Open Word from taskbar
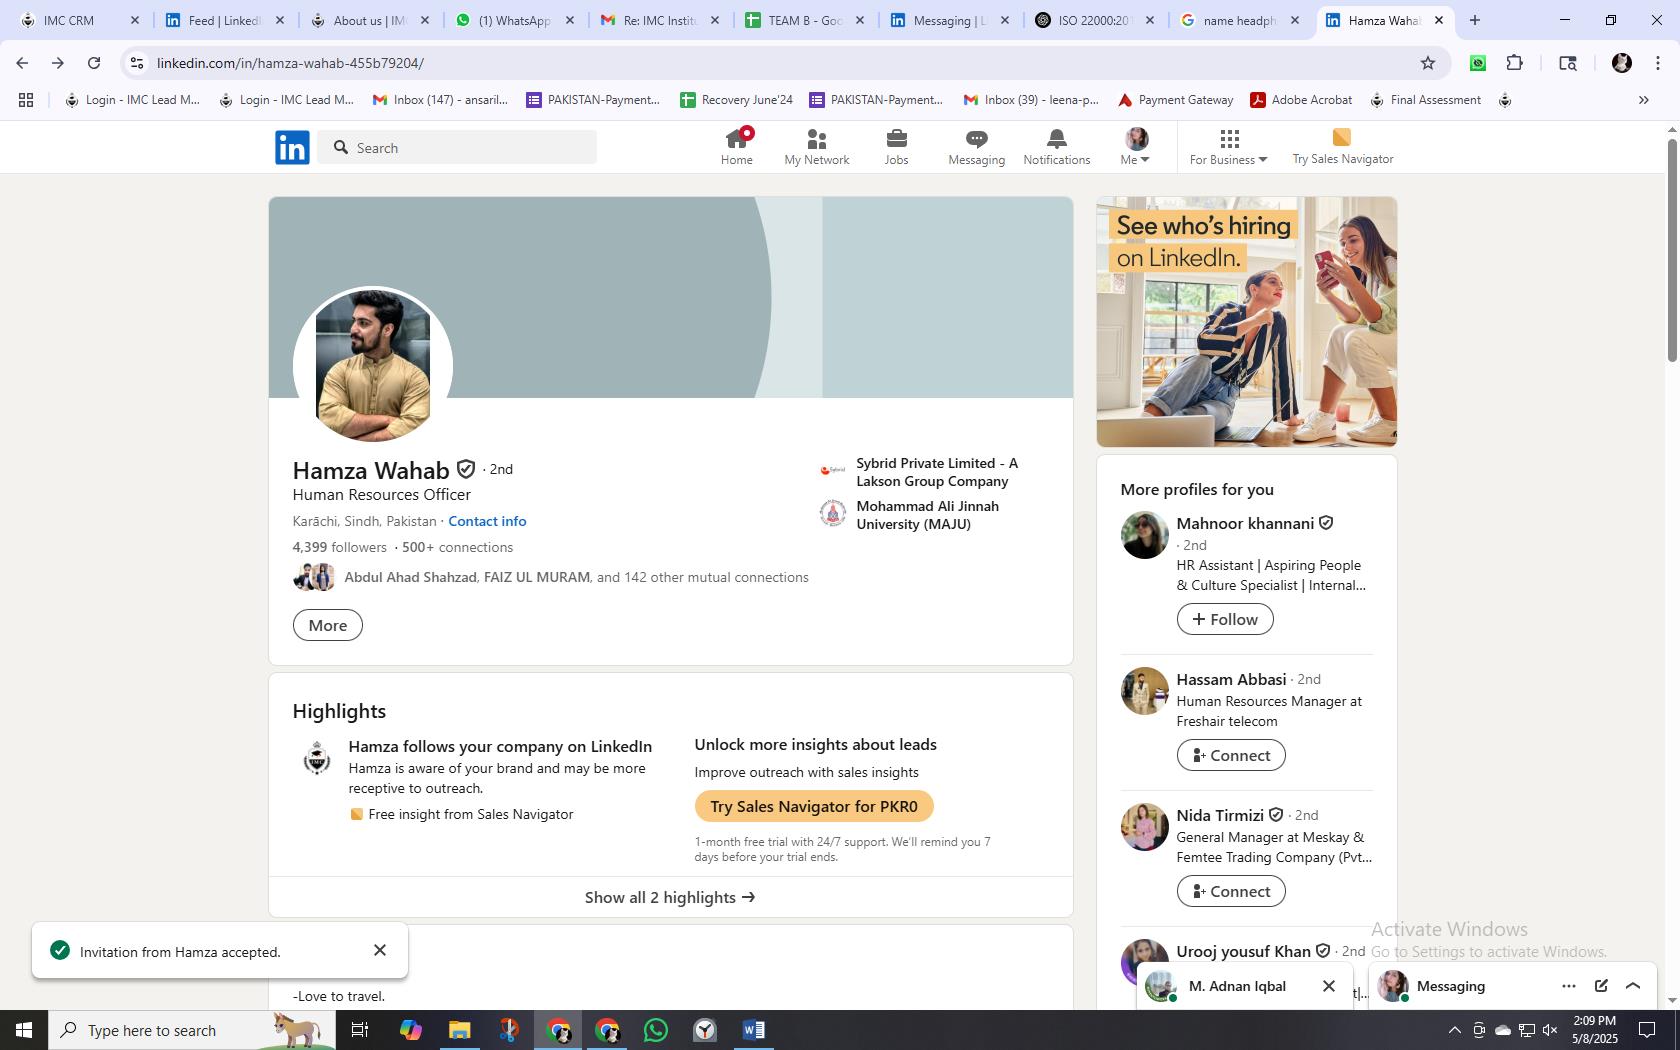1680x1050 pixels. tap(754, 1030)
